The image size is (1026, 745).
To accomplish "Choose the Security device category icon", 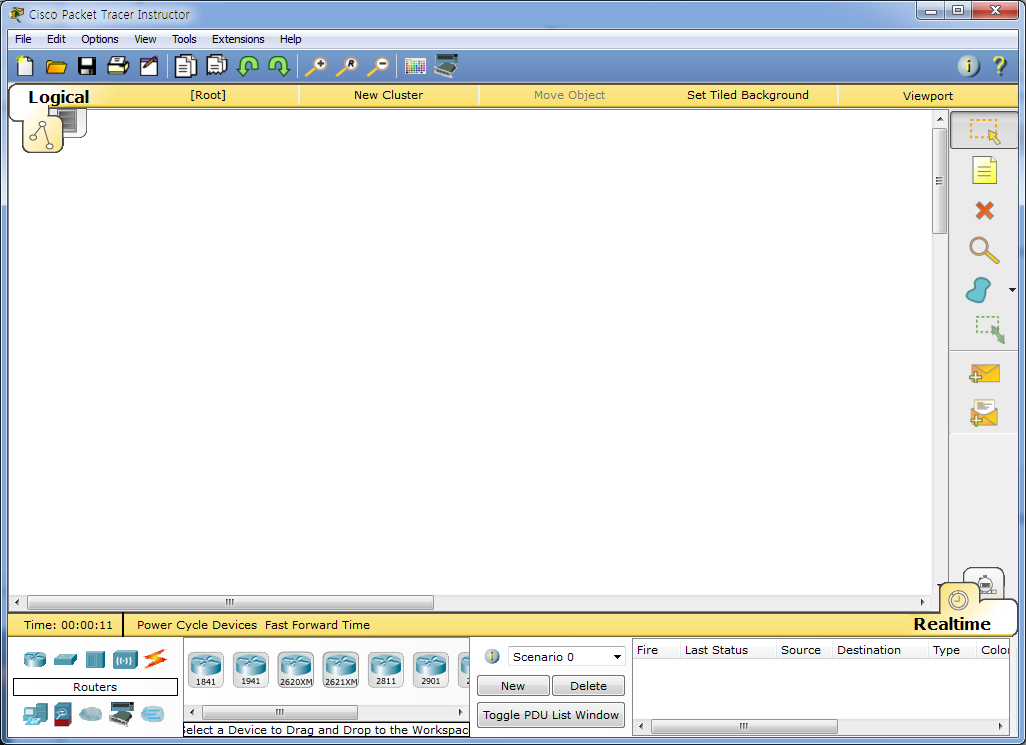I will click(x=63, y=714).
